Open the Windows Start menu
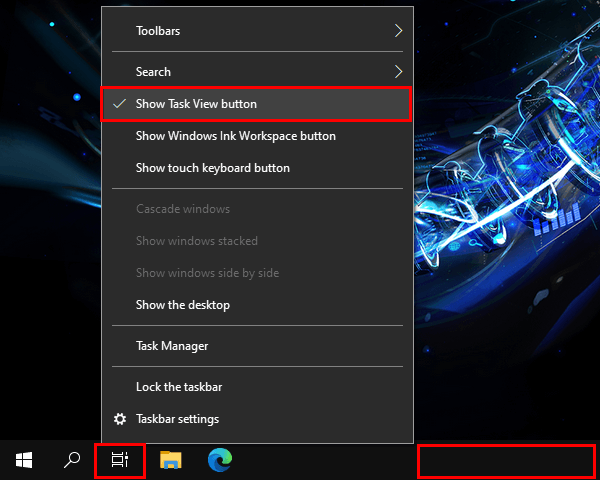 click(x=24, y=460)
